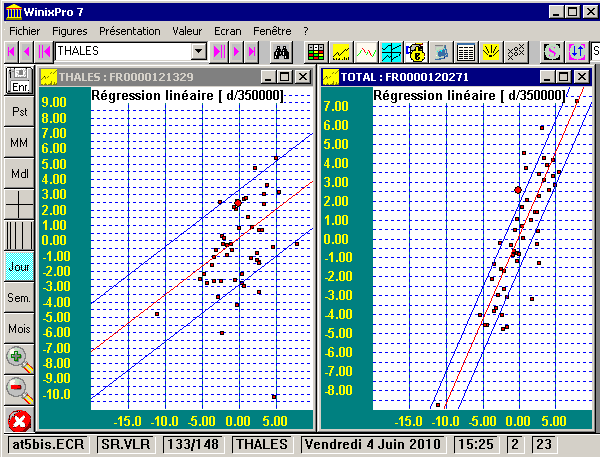Click the blue globe/printer toolbar icon
Screen dimensions: 600x457
point(441,52)
